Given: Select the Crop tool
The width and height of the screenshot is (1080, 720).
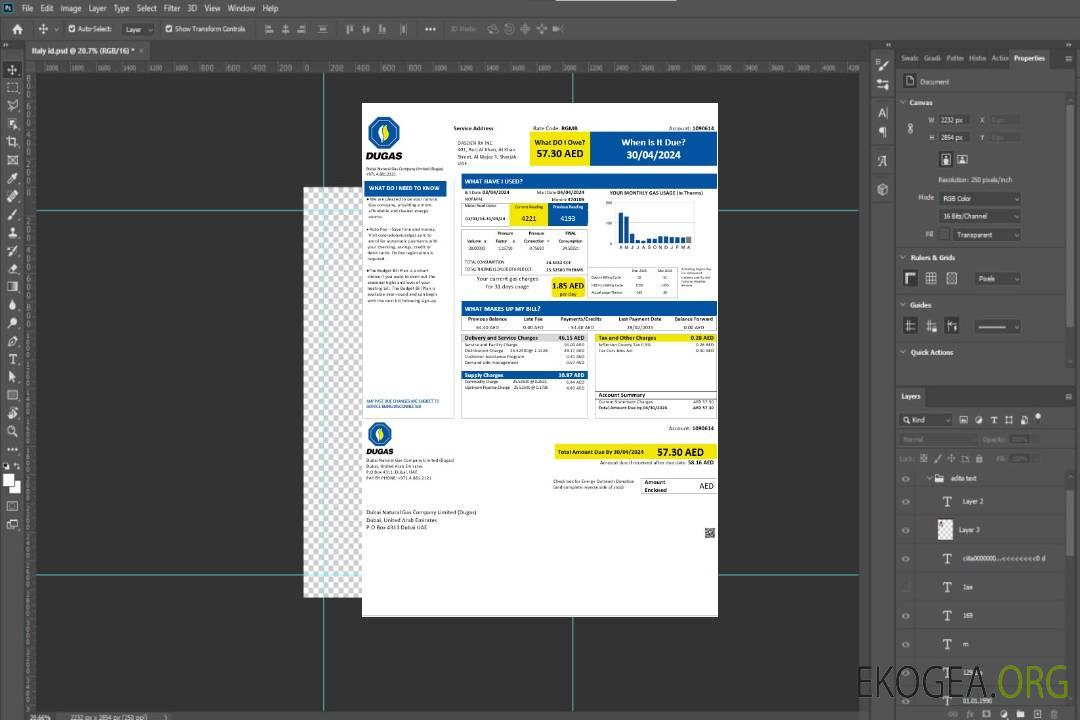Looking at the screenshot, I should coord(12,142).
